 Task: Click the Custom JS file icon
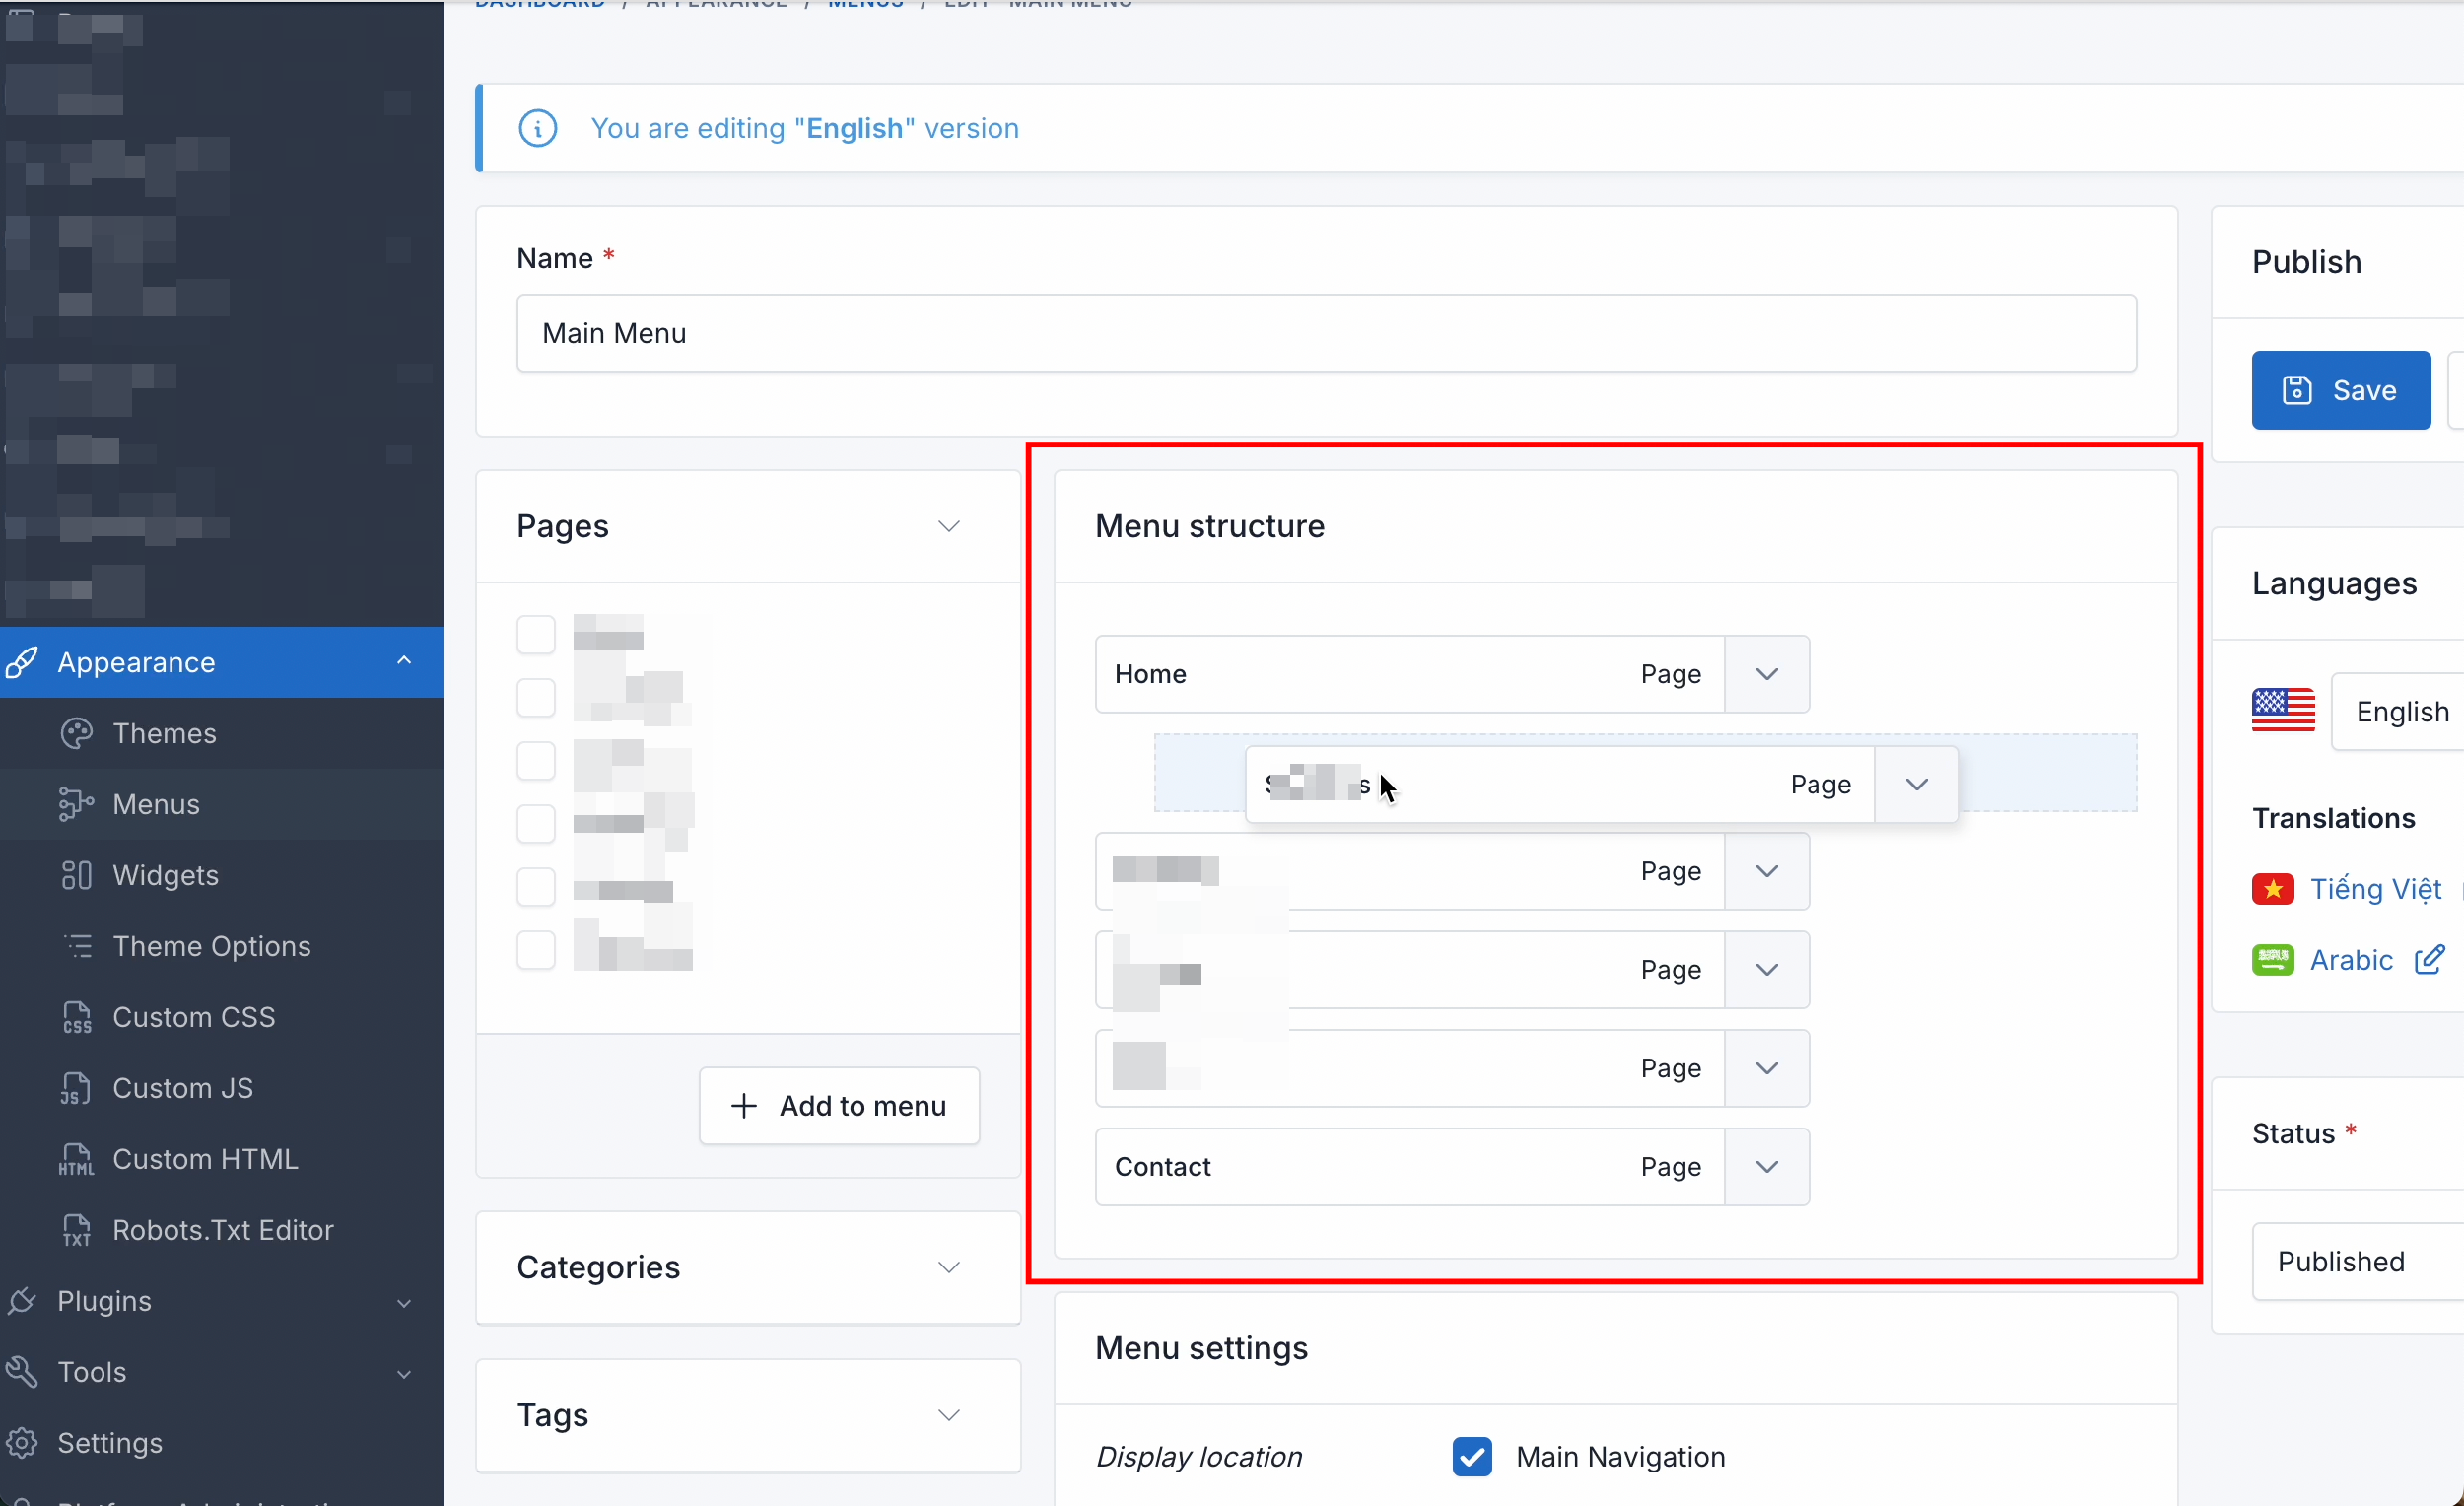coord(77,1088)
